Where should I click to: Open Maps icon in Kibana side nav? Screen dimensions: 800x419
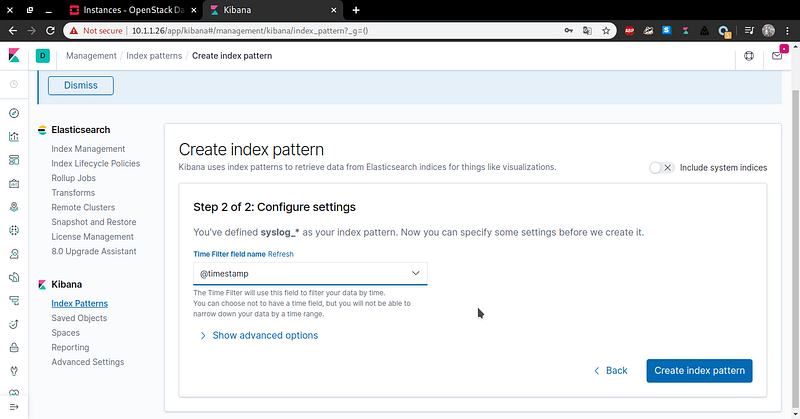coord(14,207)
